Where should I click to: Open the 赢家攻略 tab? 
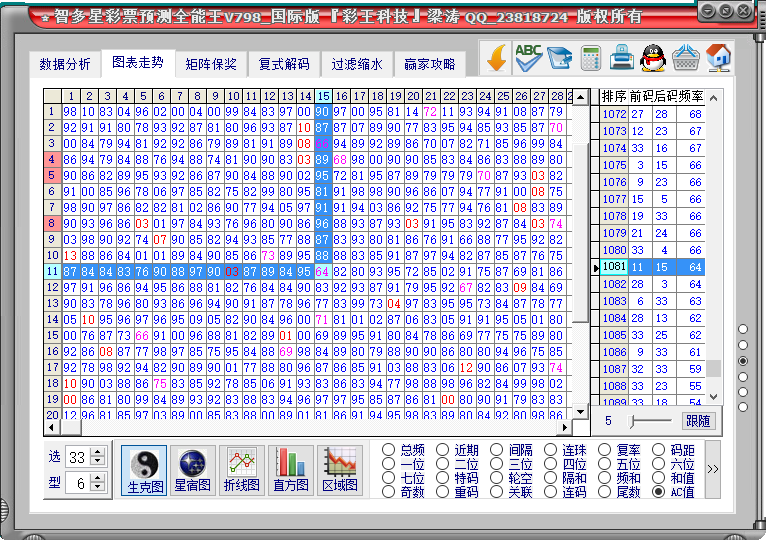[430, 64]
